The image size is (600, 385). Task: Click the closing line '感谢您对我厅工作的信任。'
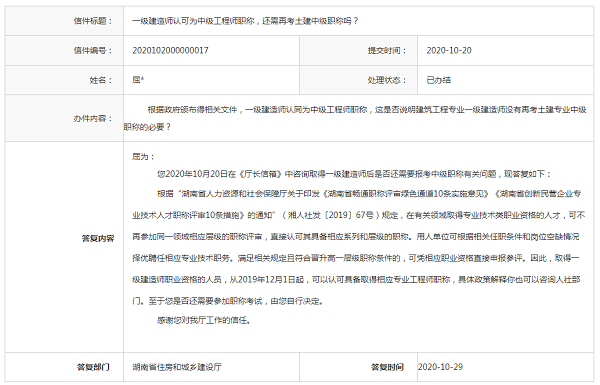[204, 320]
